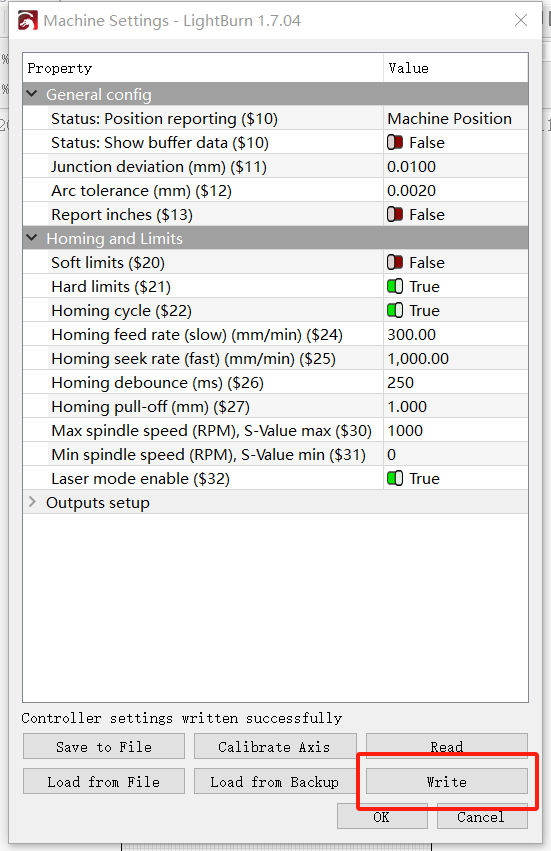Toggle Homing cycle ($22) switch
The width and height of the screenshot is (551, 851).
(x=395, y=310)
